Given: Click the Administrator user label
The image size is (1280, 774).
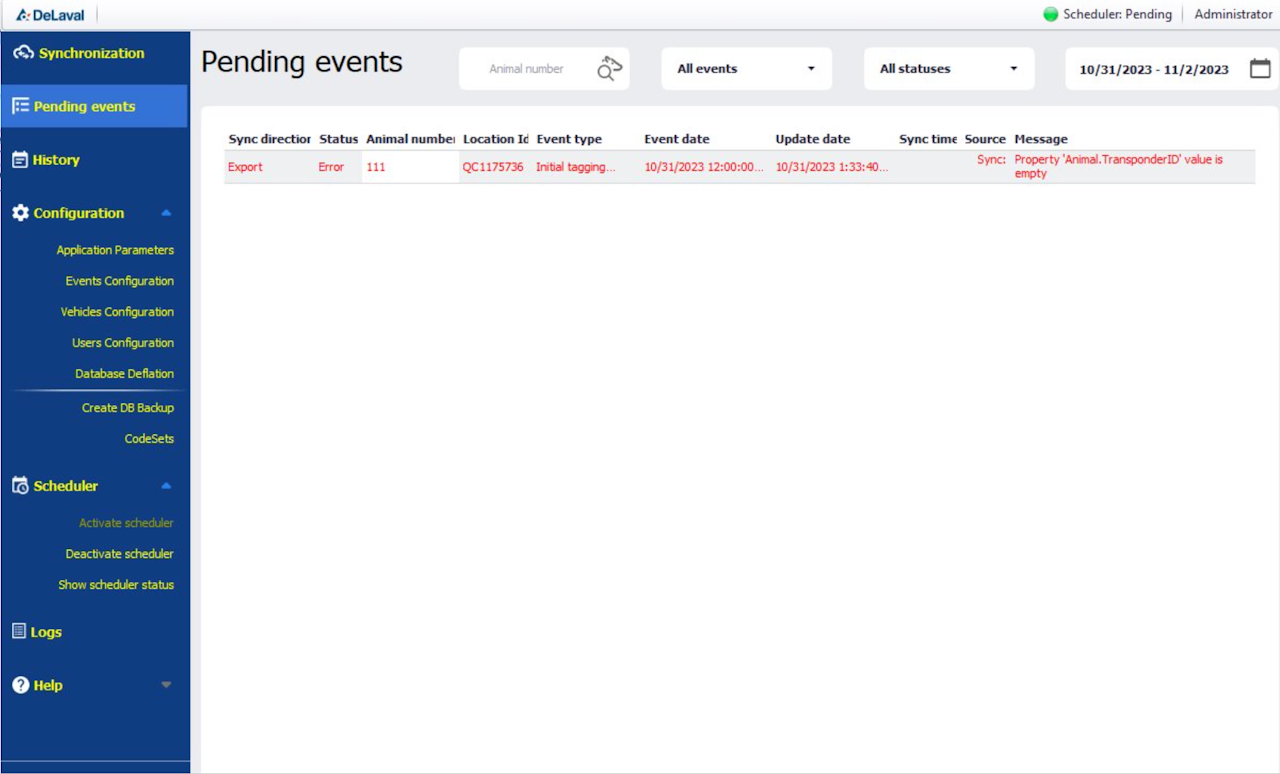Looking at the screenshot, I should pos(1233,14).
